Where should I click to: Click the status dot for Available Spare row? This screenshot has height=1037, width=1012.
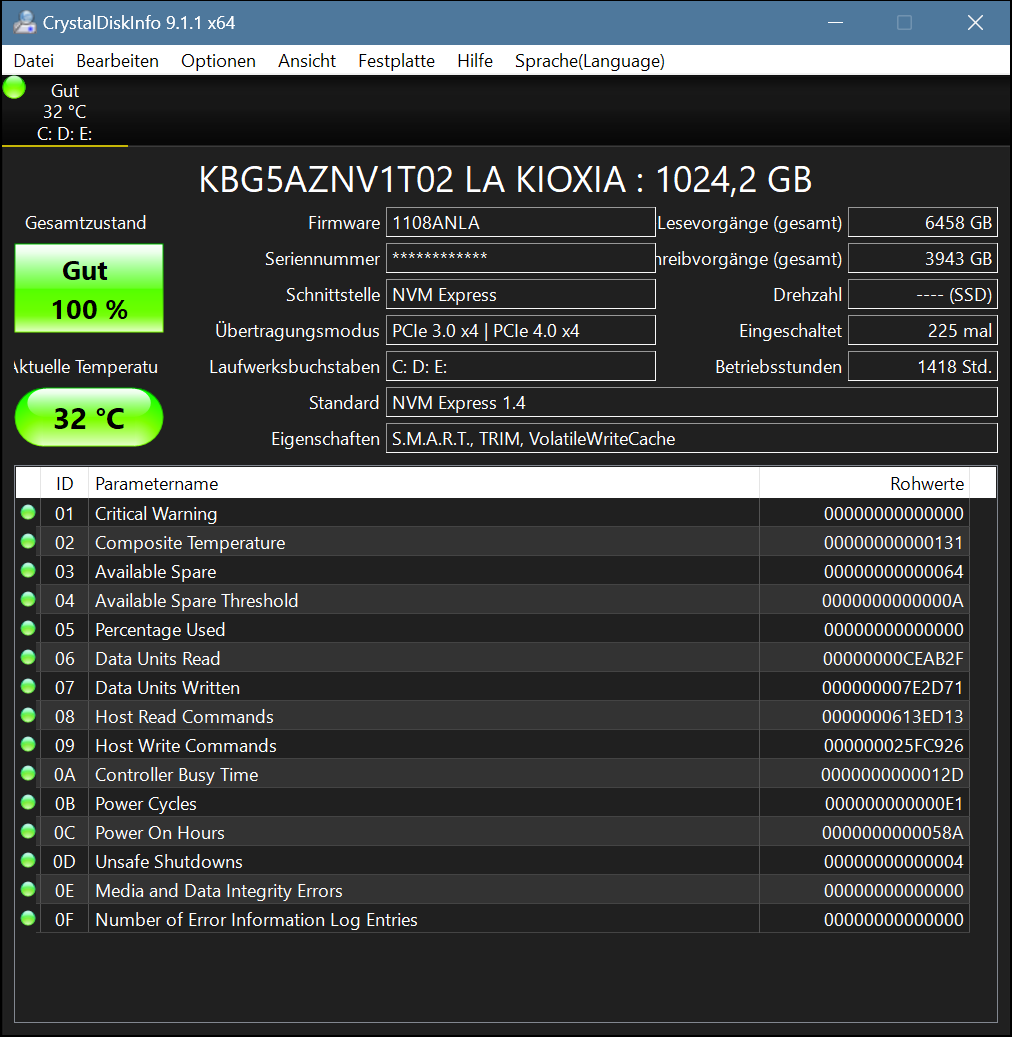point(28,570)
